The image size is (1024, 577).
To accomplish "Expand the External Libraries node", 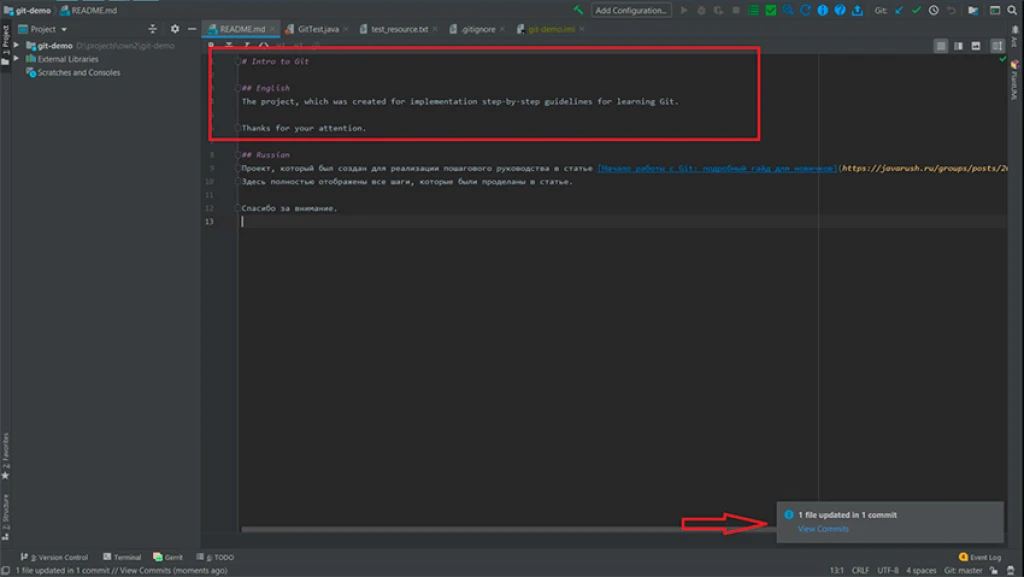I will (x=16, y=59).
